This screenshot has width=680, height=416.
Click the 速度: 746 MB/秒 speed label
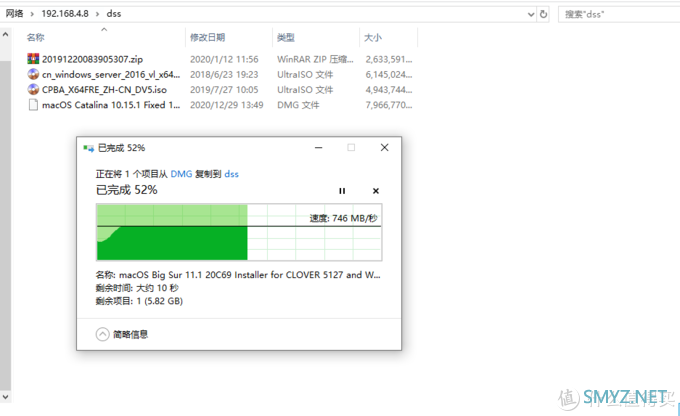coord(343,218)
